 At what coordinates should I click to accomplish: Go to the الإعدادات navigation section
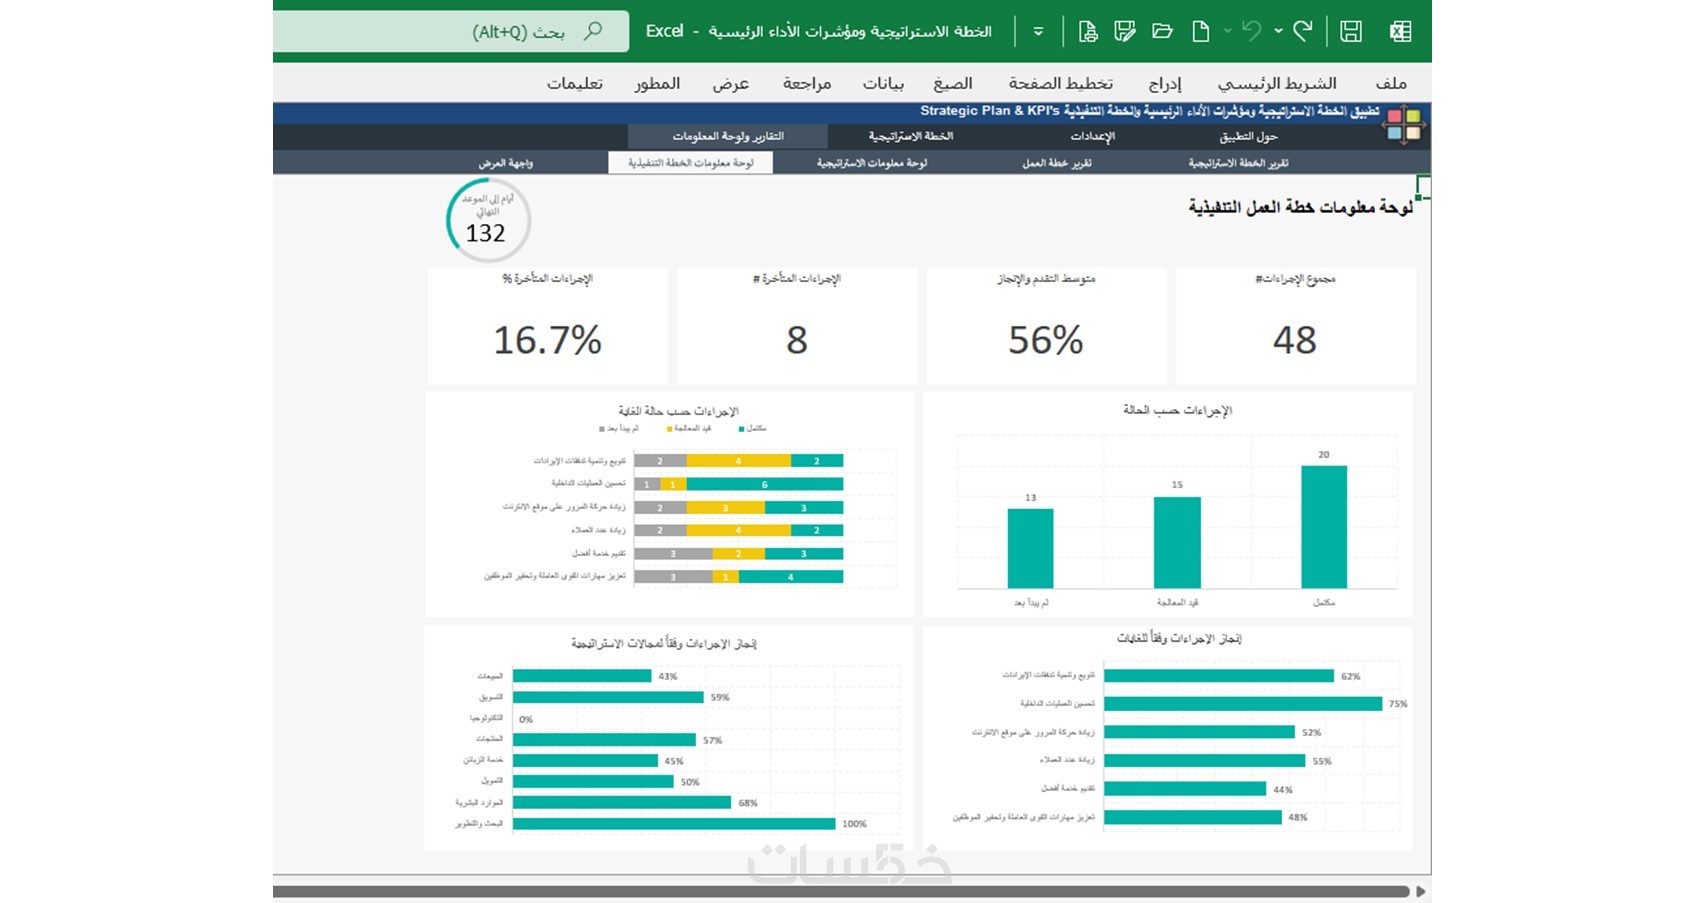1092,137
